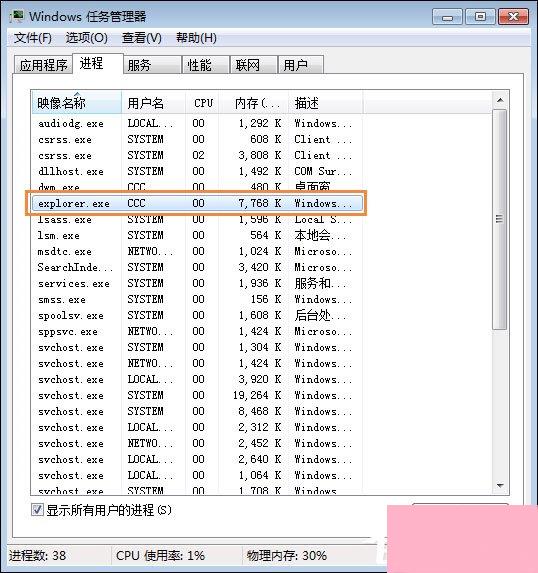Image resolution: width=538 pixels, height=573 pixels.
Task: Click 7,768 K memory value of explorer.exe
Action: (260, 203)
